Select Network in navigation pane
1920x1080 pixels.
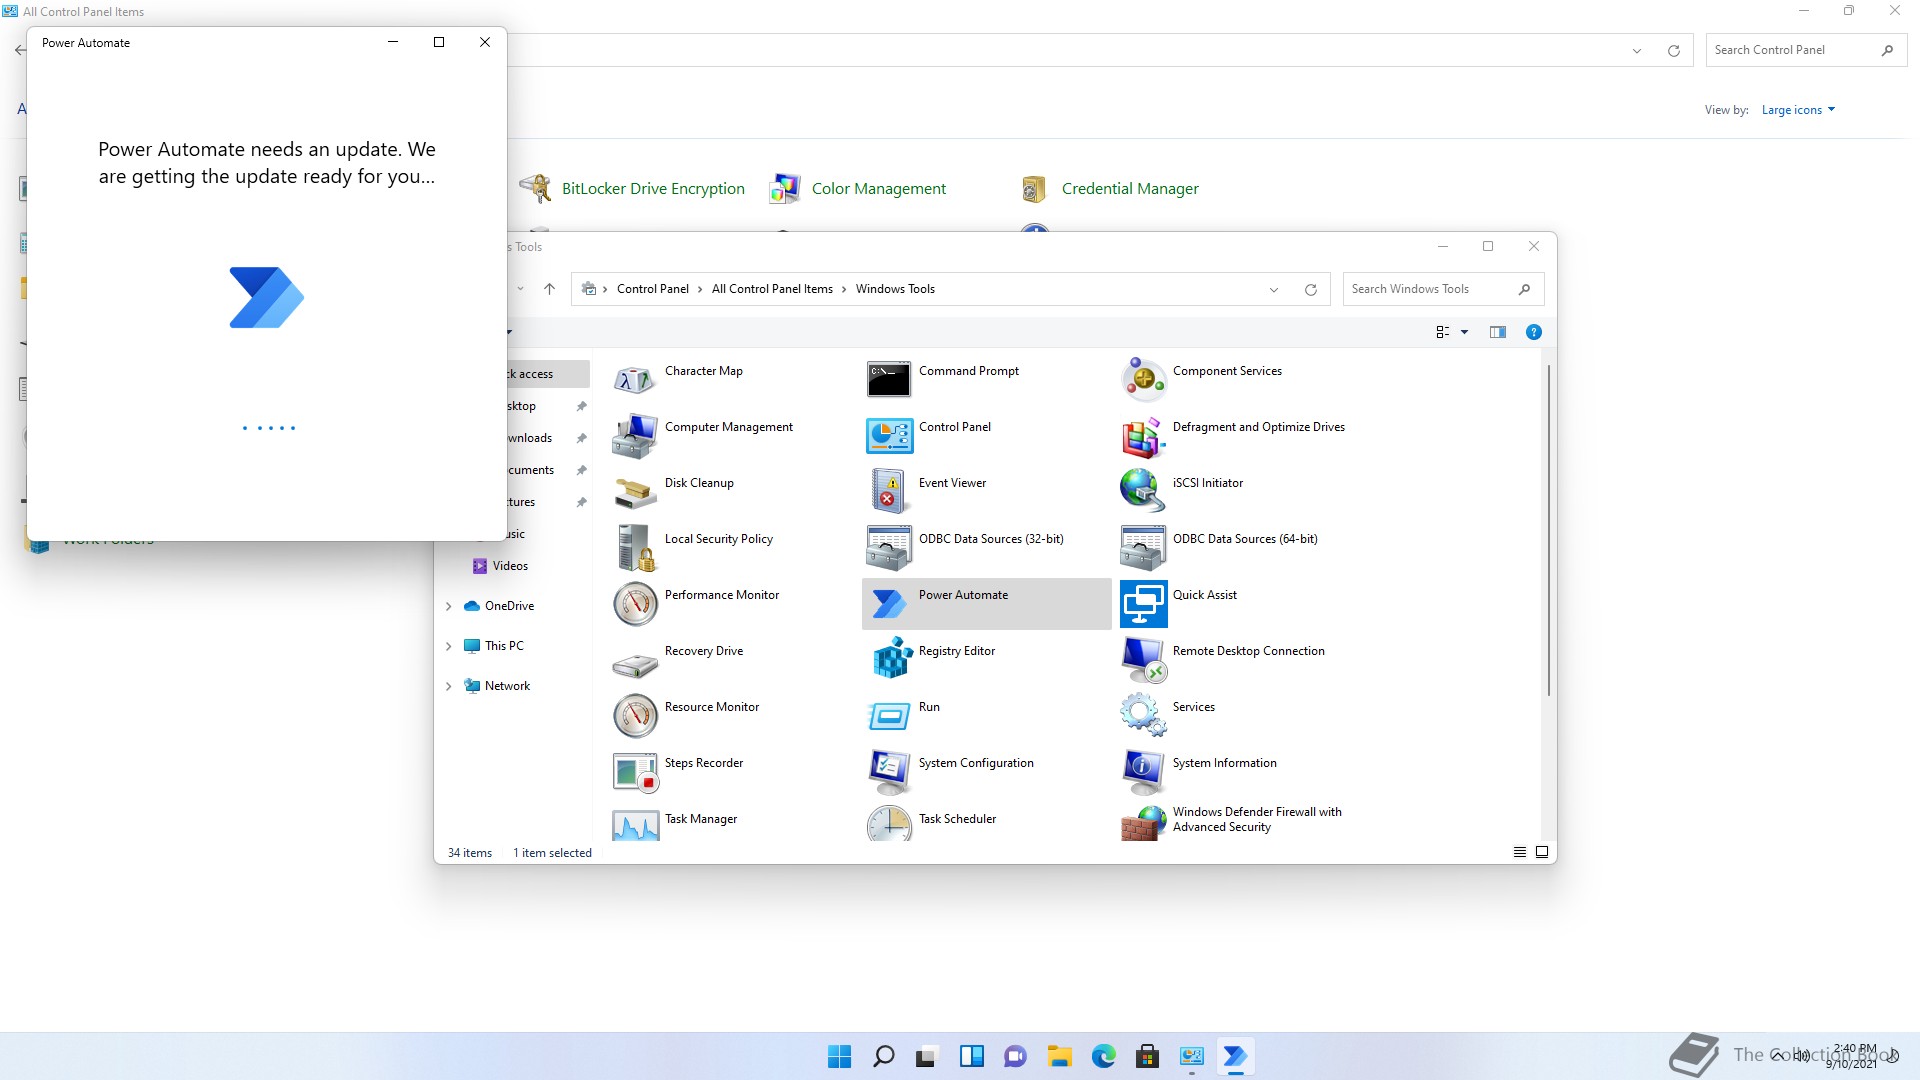tap(497, 686)
